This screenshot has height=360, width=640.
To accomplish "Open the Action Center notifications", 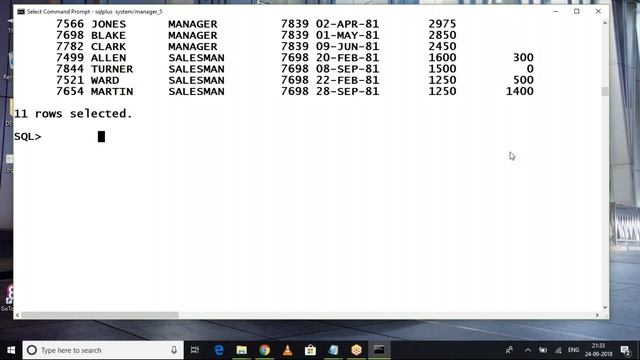I will pyautogui.click(x=625, y=350).
